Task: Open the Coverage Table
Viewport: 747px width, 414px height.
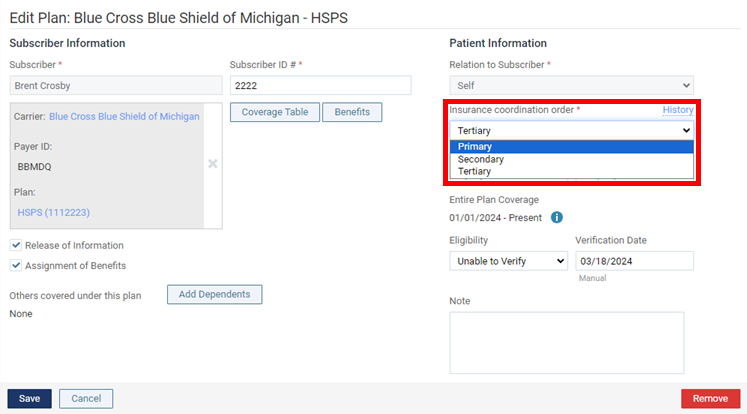Action: pyautogui.click(x=274, y=112)
